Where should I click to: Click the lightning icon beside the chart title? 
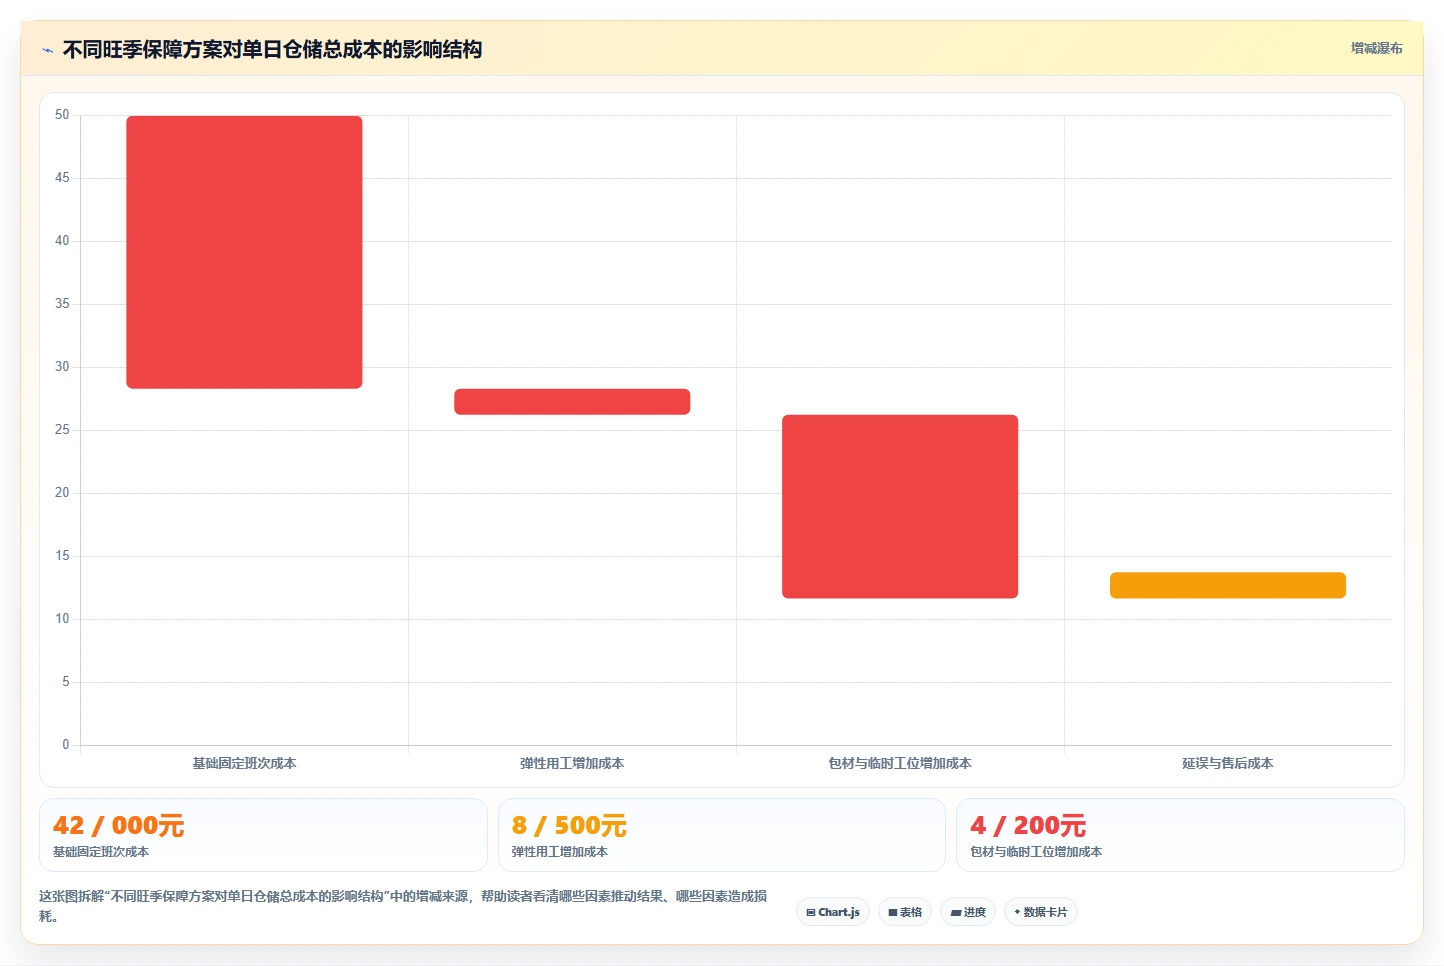47,50
